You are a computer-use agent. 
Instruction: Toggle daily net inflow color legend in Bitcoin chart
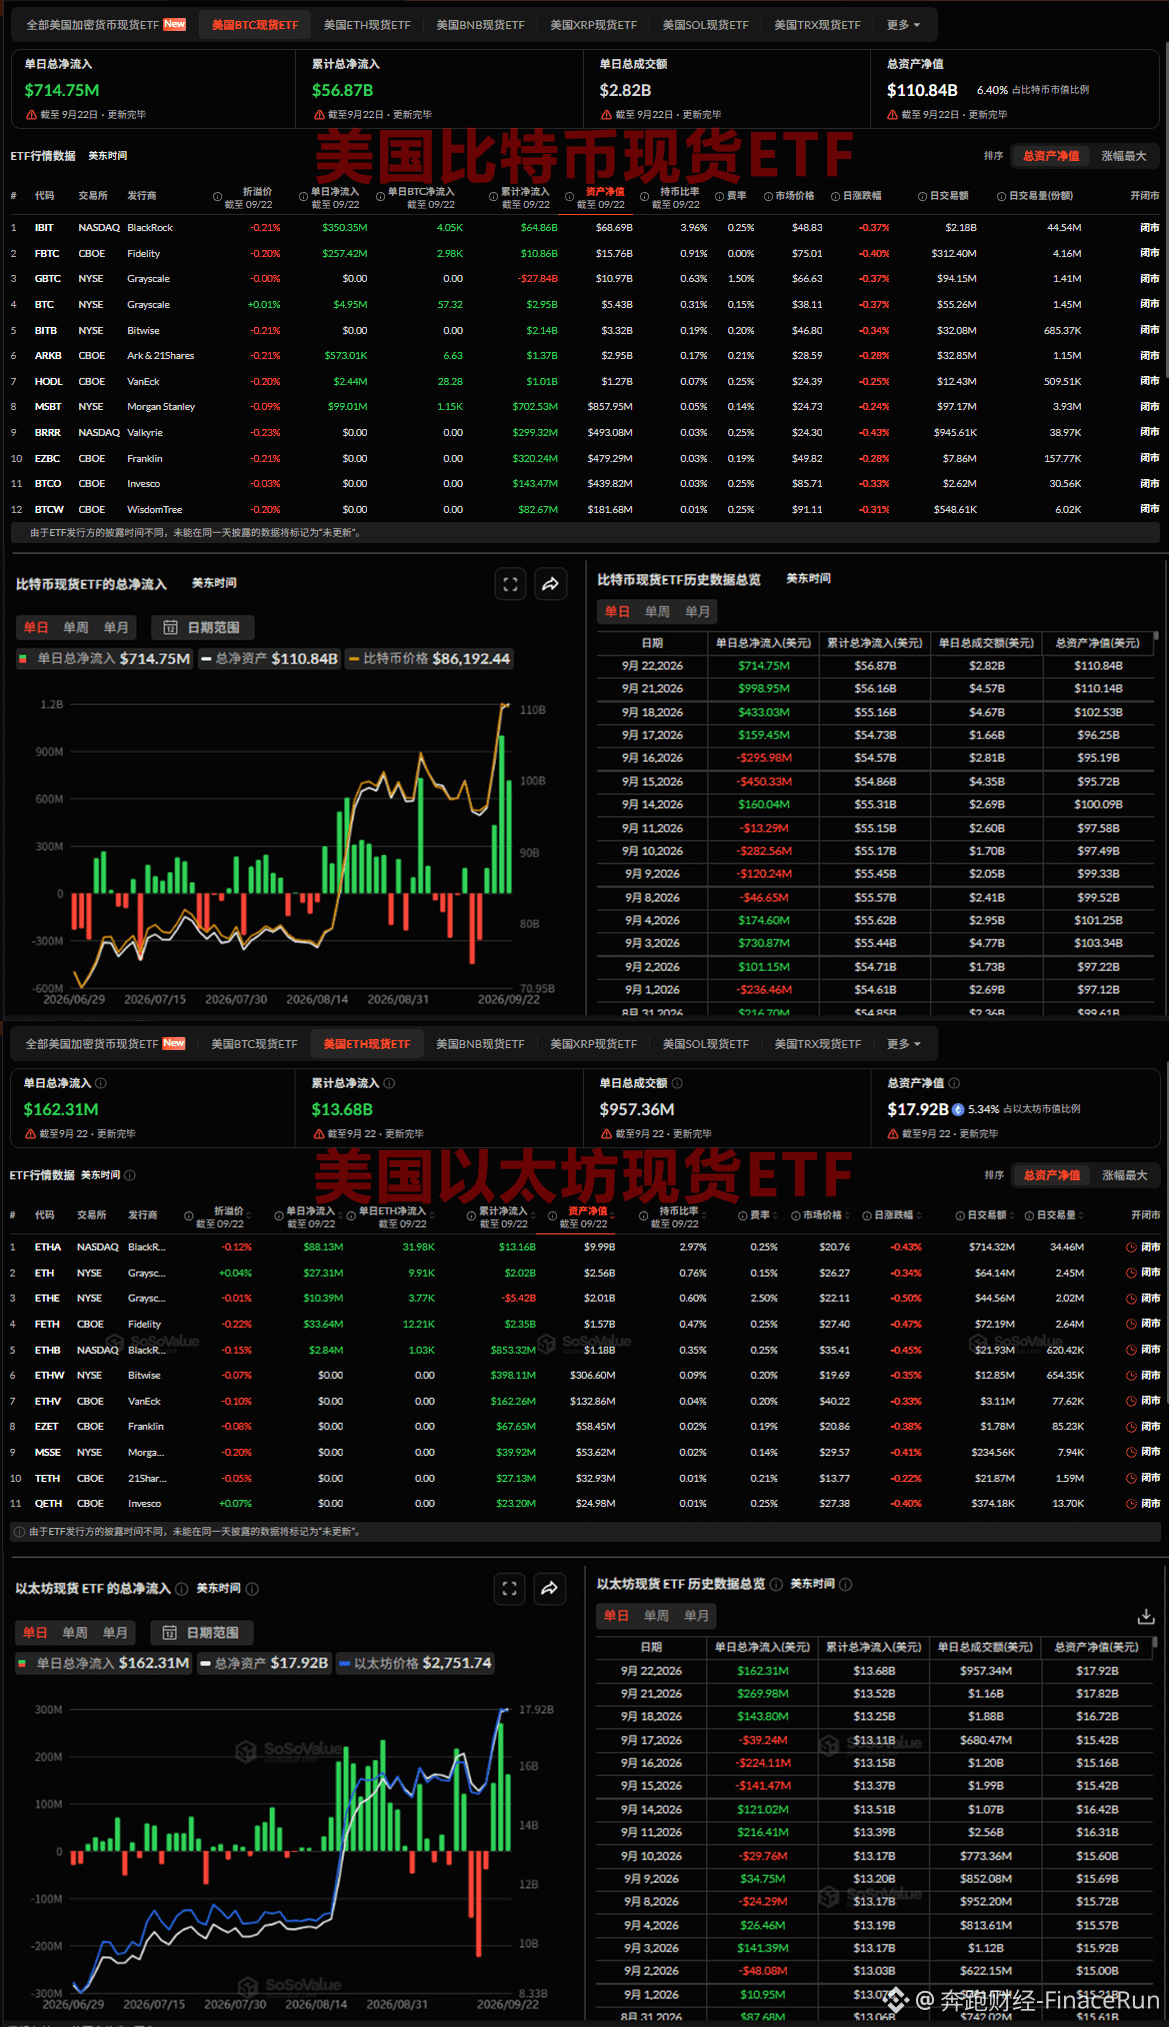tap(22, 659)
